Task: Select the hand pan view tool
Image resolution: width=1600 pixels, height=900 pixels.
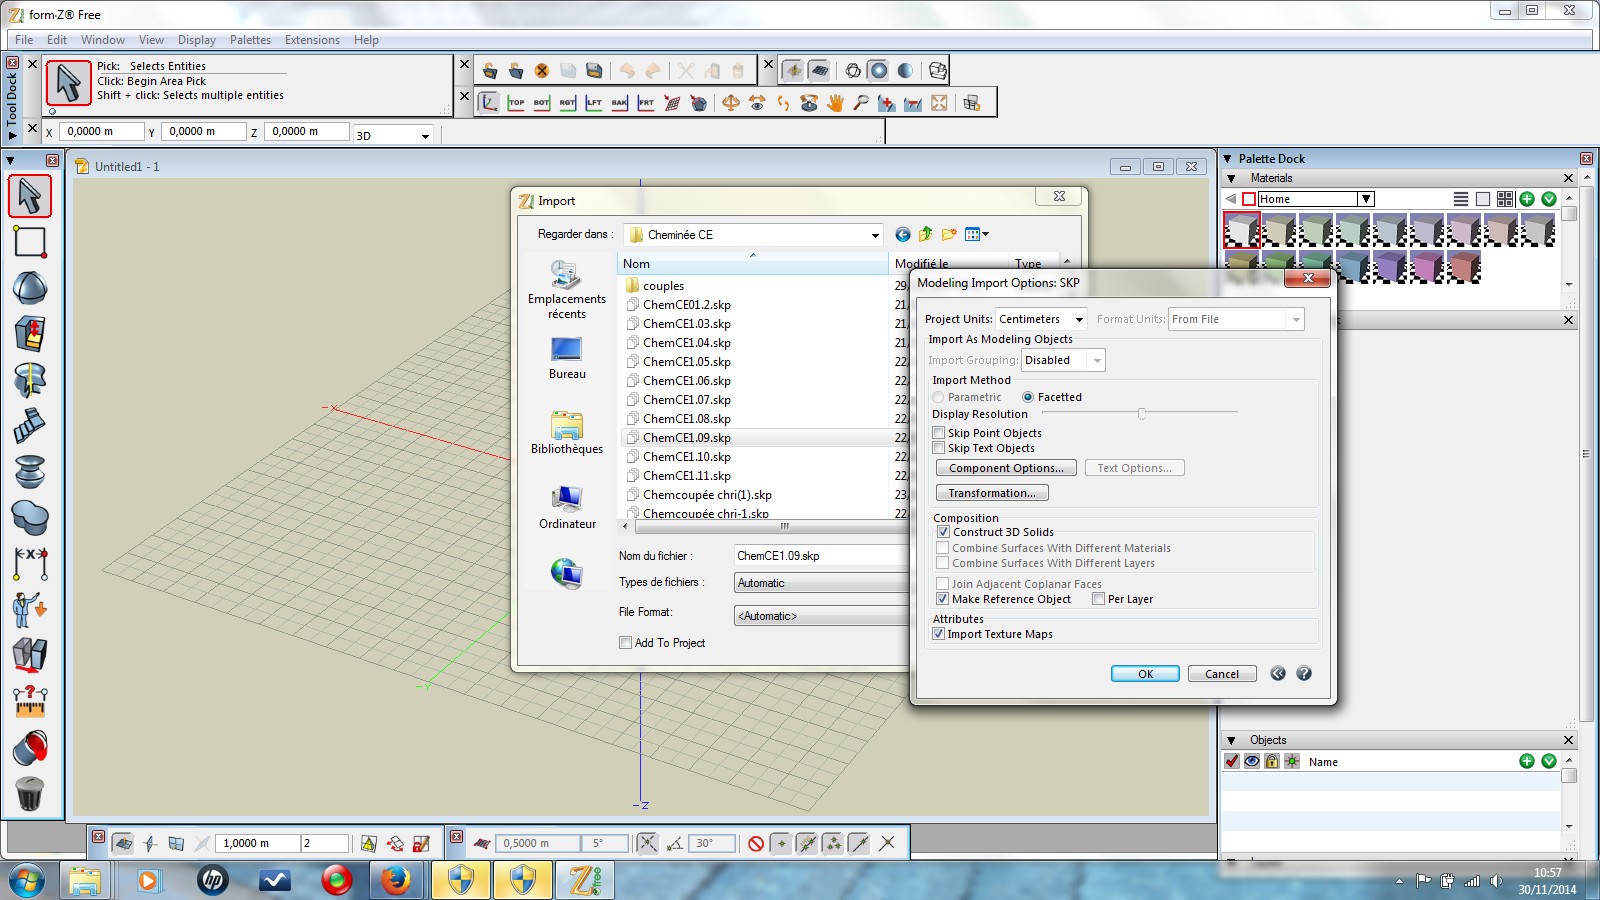Action: [x=835, y=103]
